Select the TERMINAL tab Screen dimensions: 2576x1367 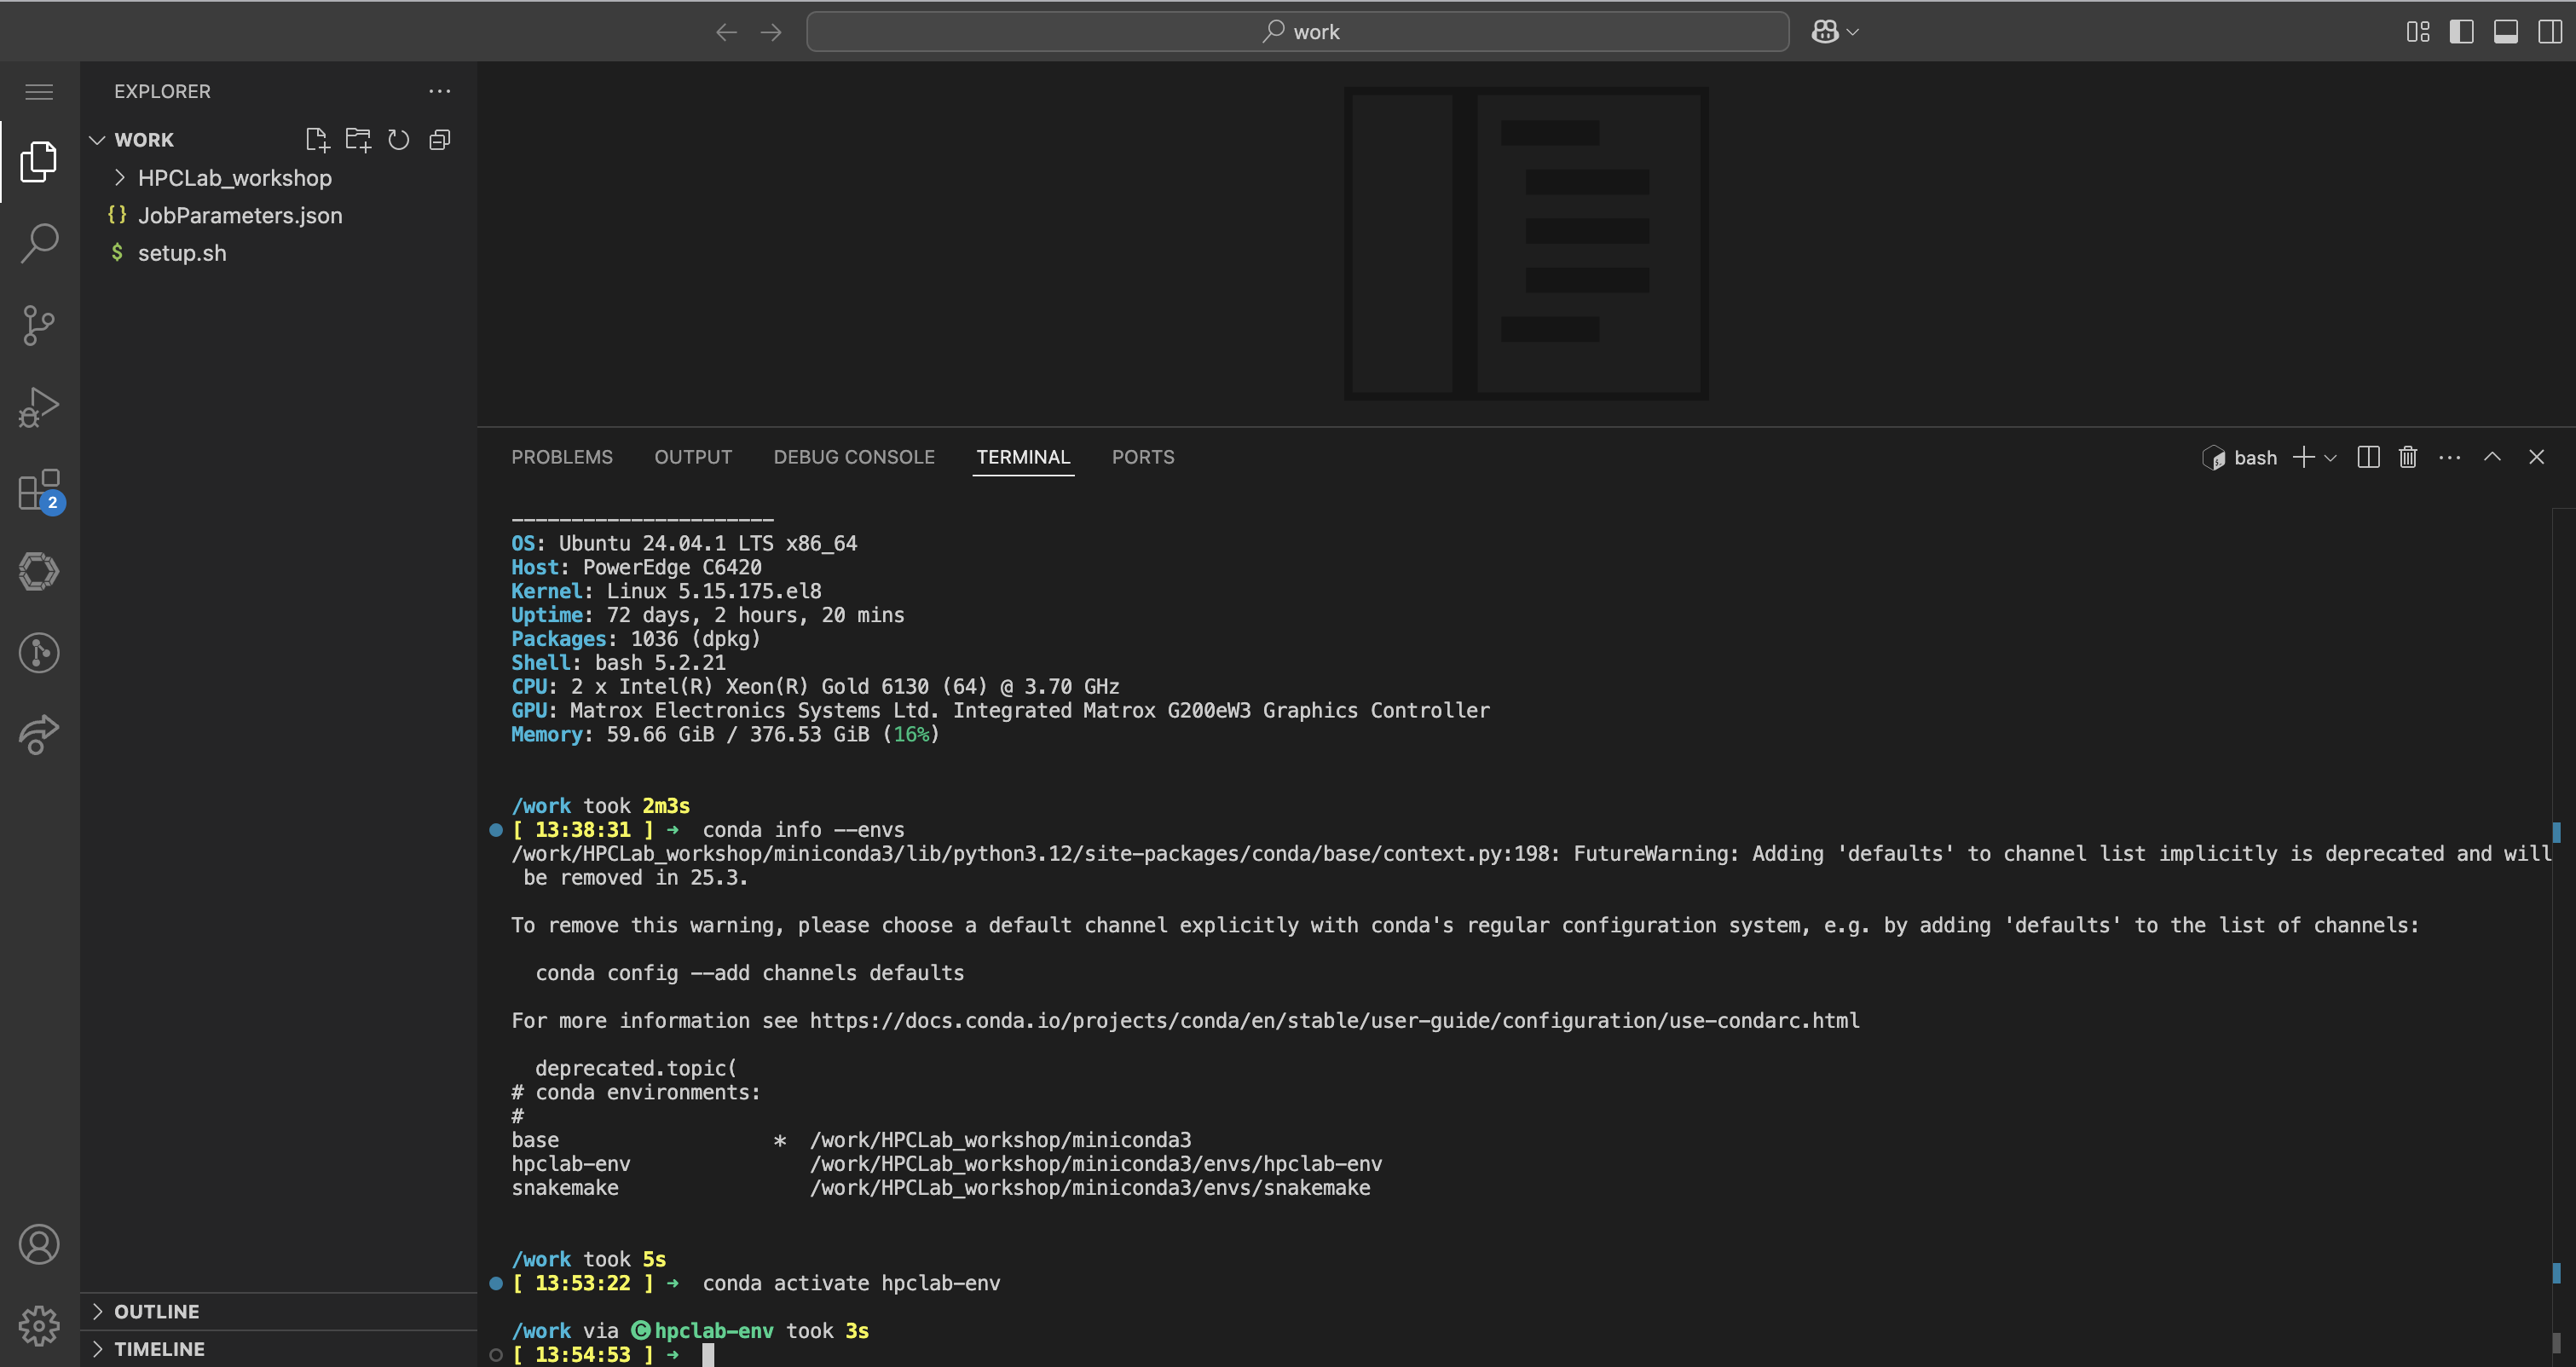point(1023,457)
